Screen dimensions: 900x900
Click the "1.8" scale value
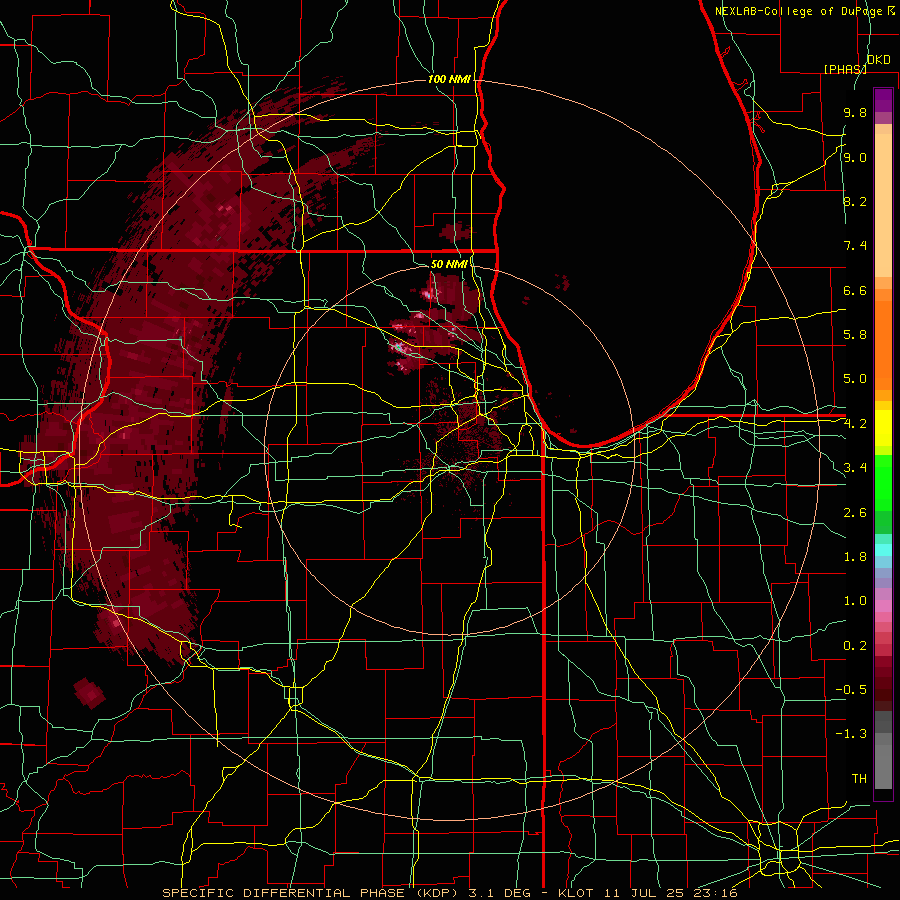(855, 557)
